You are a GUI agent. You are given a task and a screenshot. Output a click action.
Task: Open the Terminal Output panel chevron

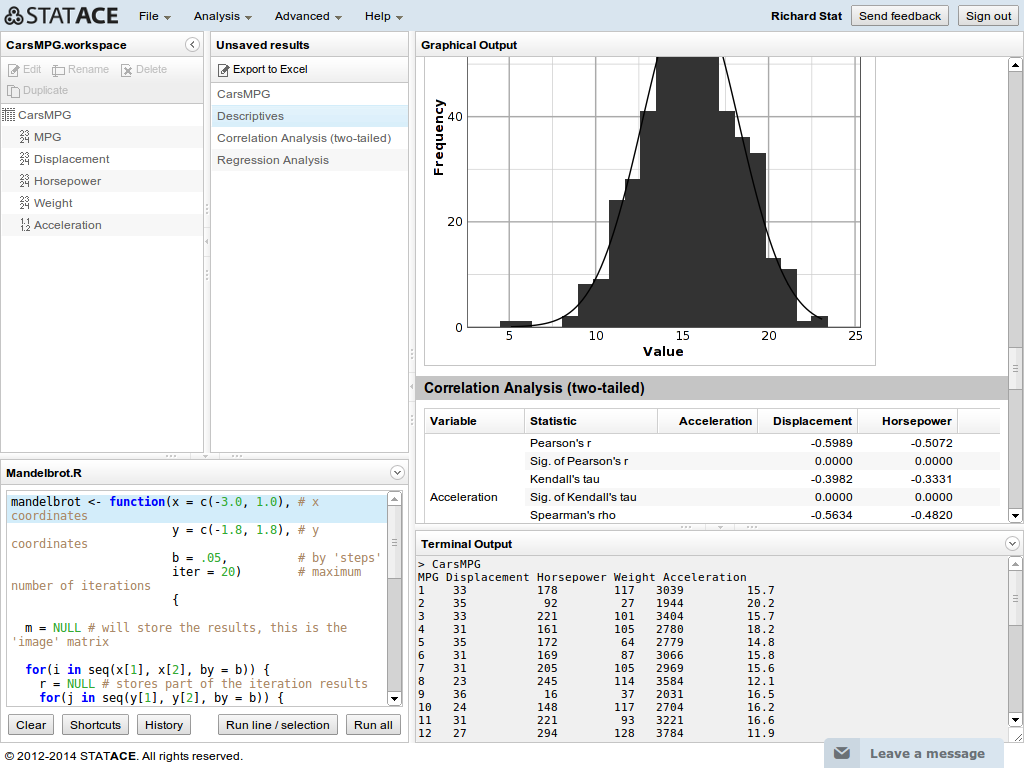(x=1012, y=544)
